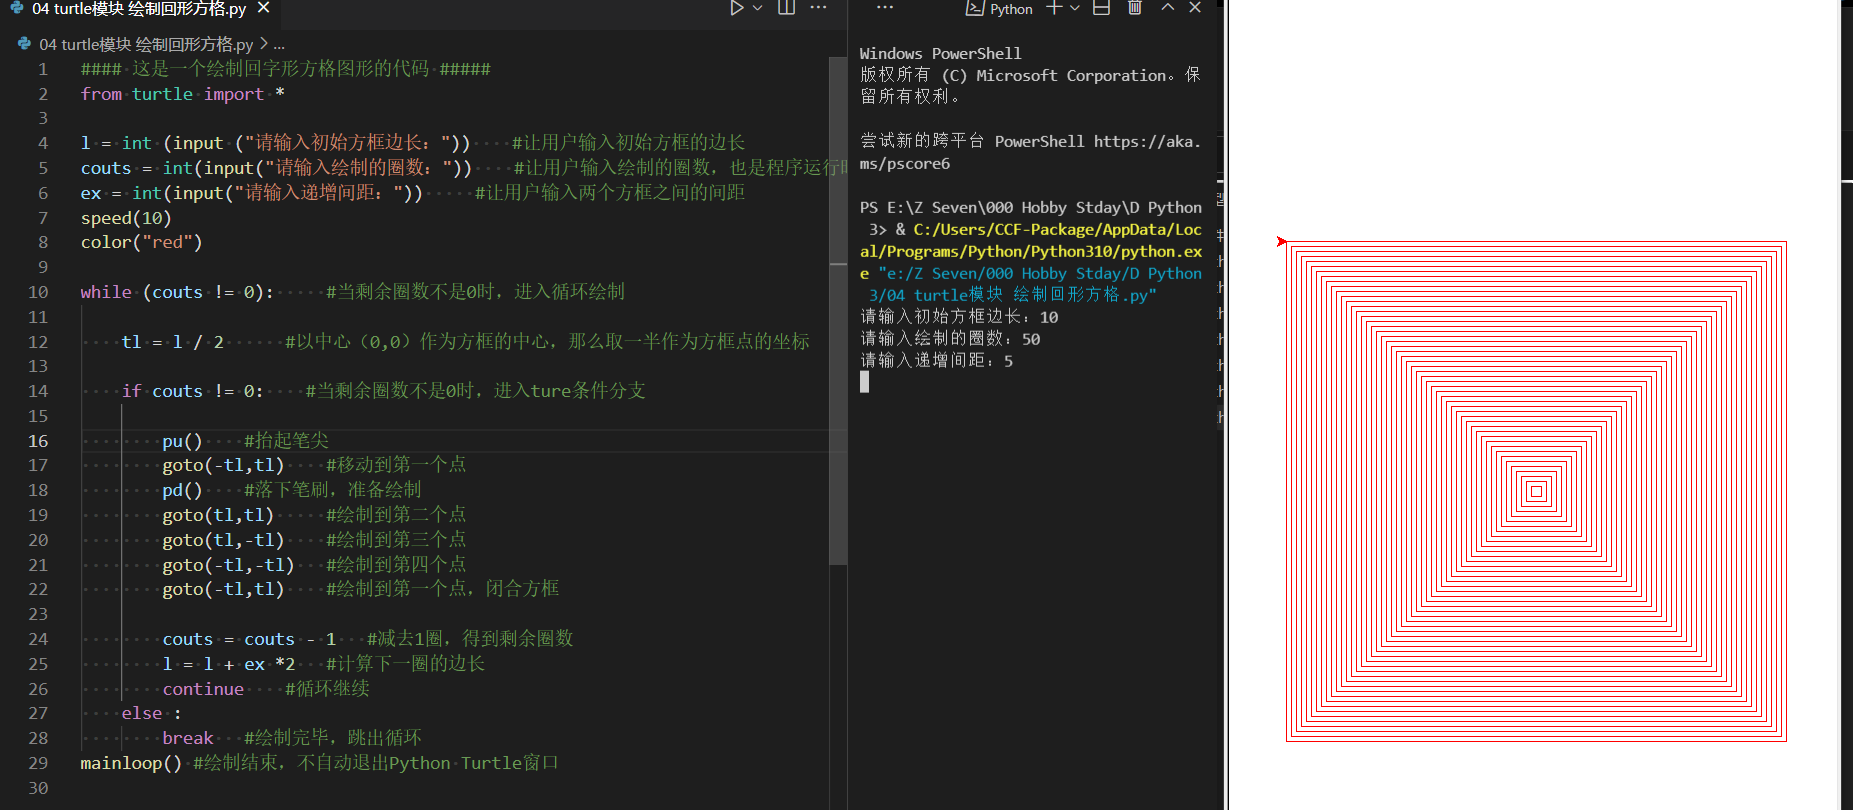This screenshot has height=810, width=1853.
Task: Run the Python file with the play icon
Action: click(x=736, y=8)
